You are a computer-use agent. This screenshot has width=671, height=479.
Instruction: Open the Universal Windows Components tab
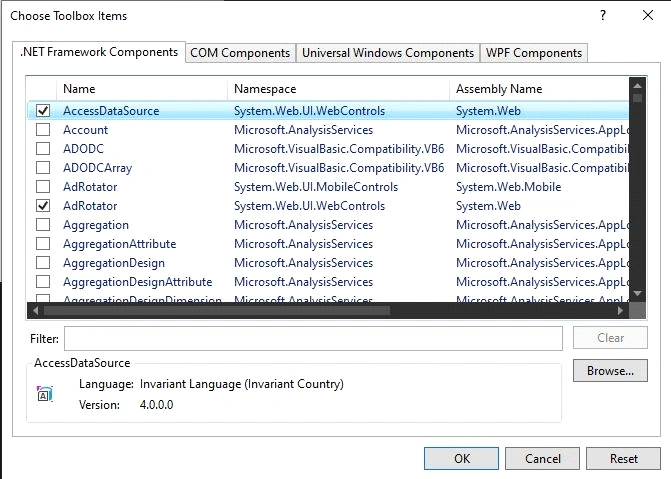point(388,53)
